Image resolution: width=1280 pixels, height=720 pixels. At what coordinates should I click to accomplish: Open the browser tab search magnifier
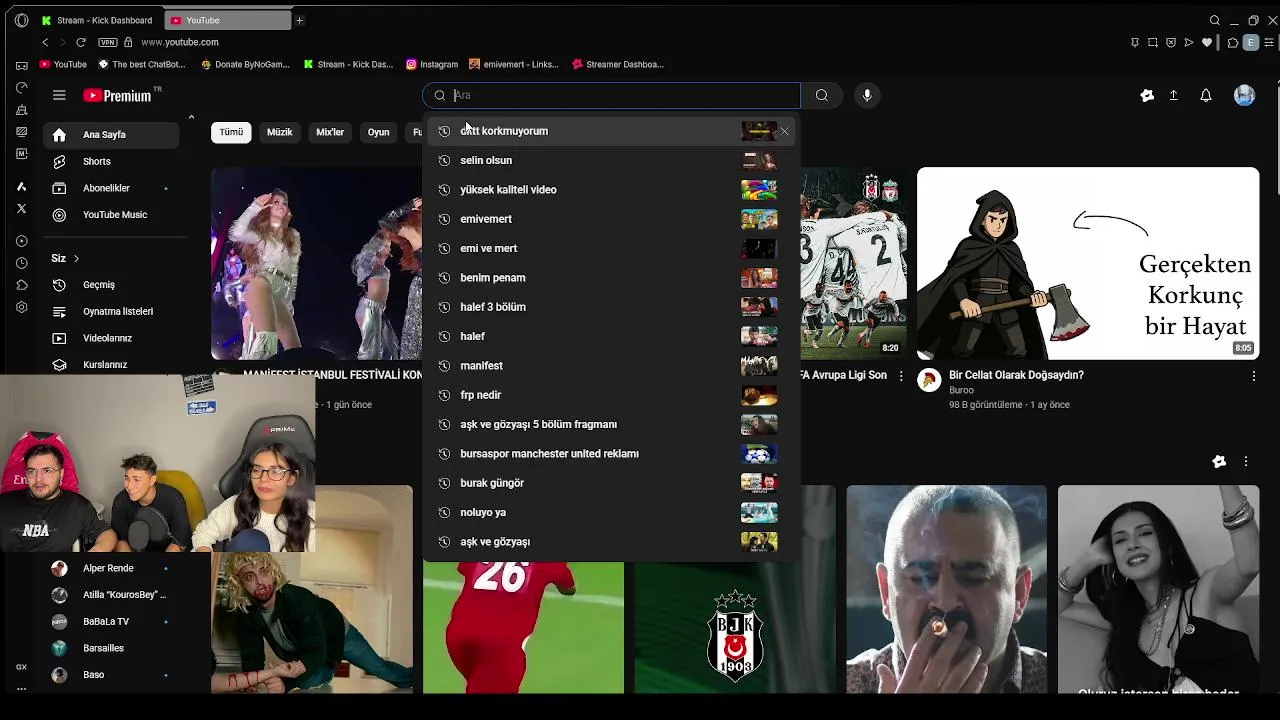[1215, 20]
